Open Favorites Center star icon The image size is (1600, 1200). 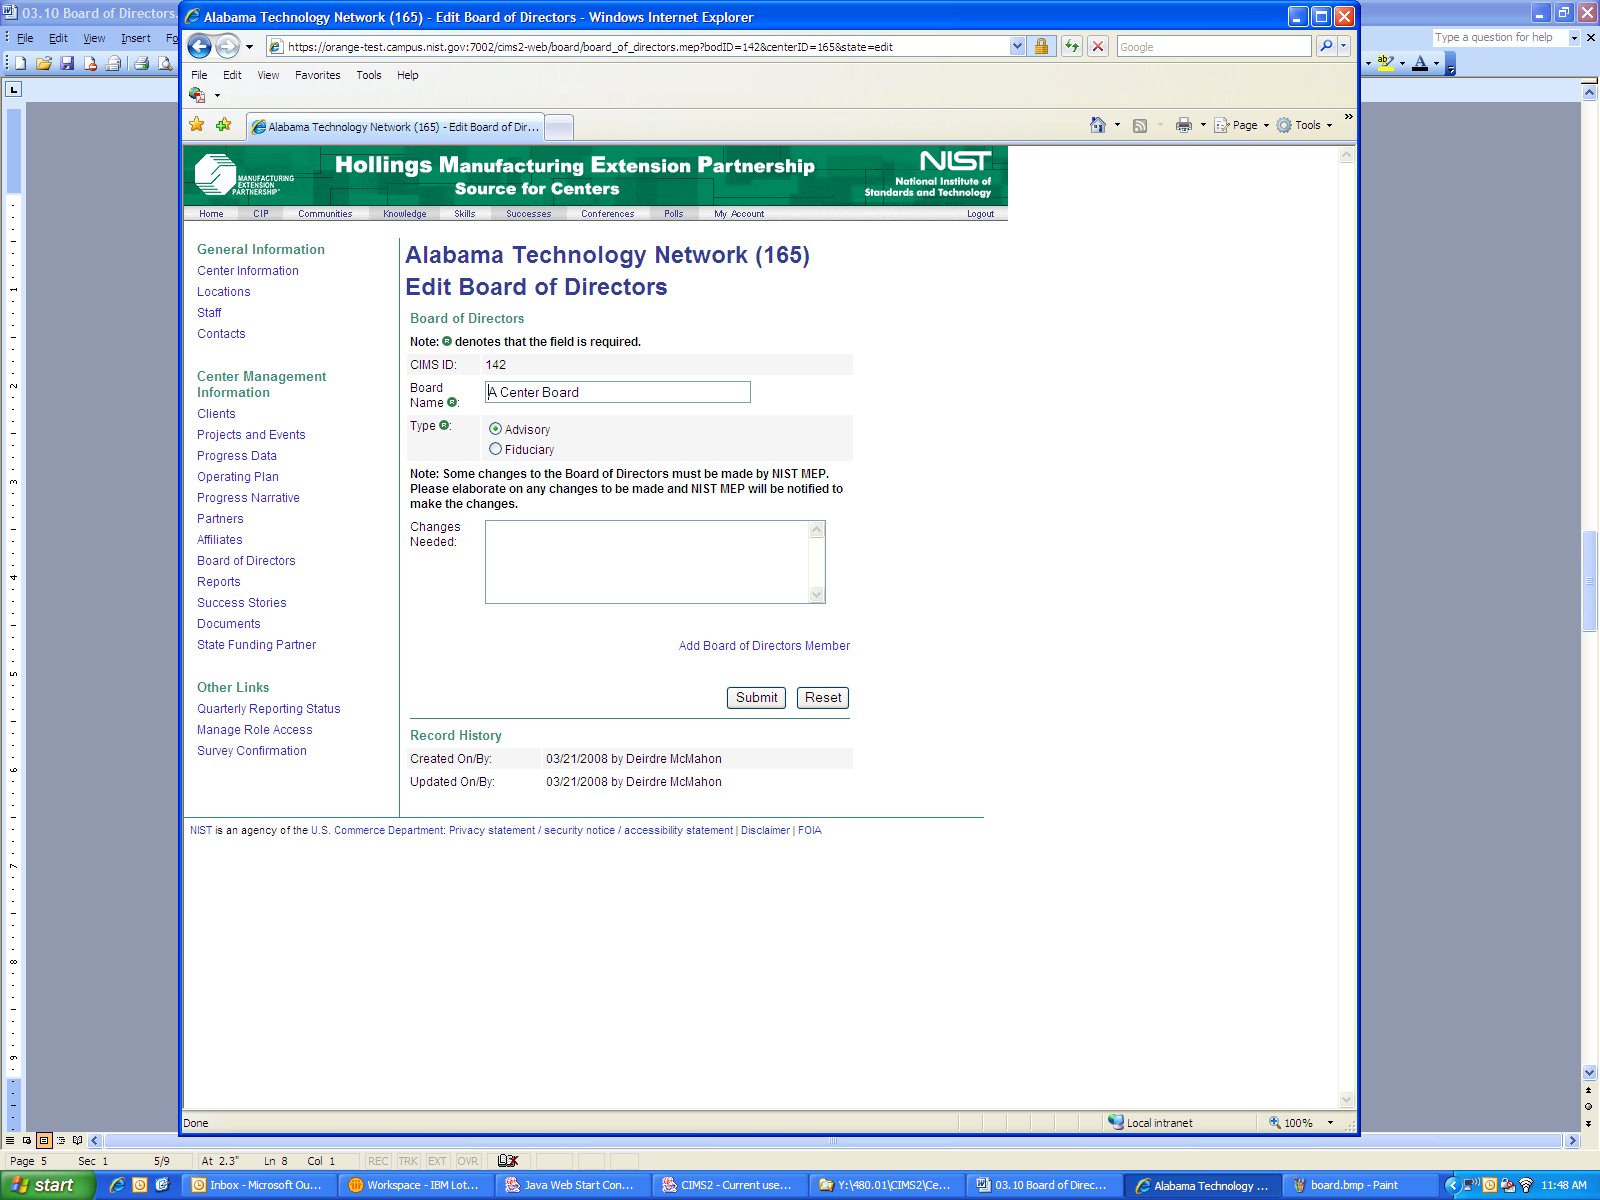197,125
